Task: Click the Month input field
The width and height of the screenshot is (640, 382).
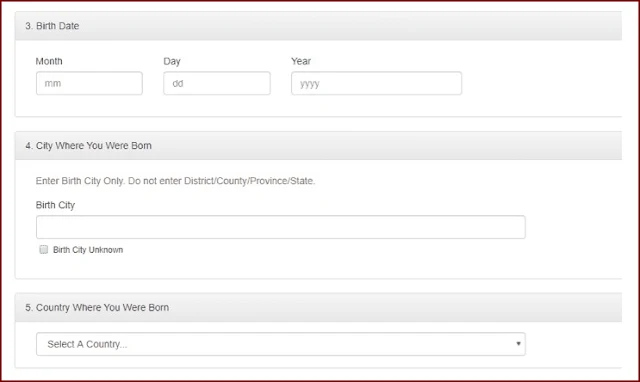Action: [89, 83]
